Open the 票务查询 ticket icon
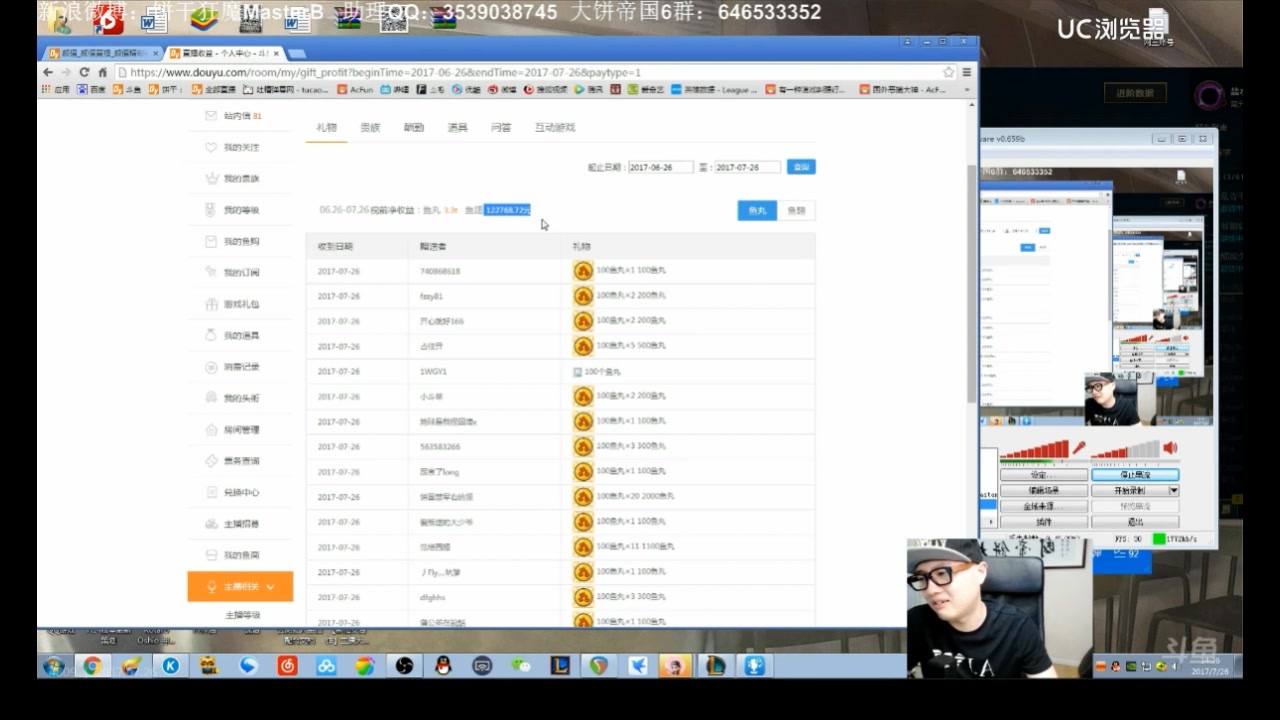The height and width of the screenshot is (720, 1280). coord(211,461)
